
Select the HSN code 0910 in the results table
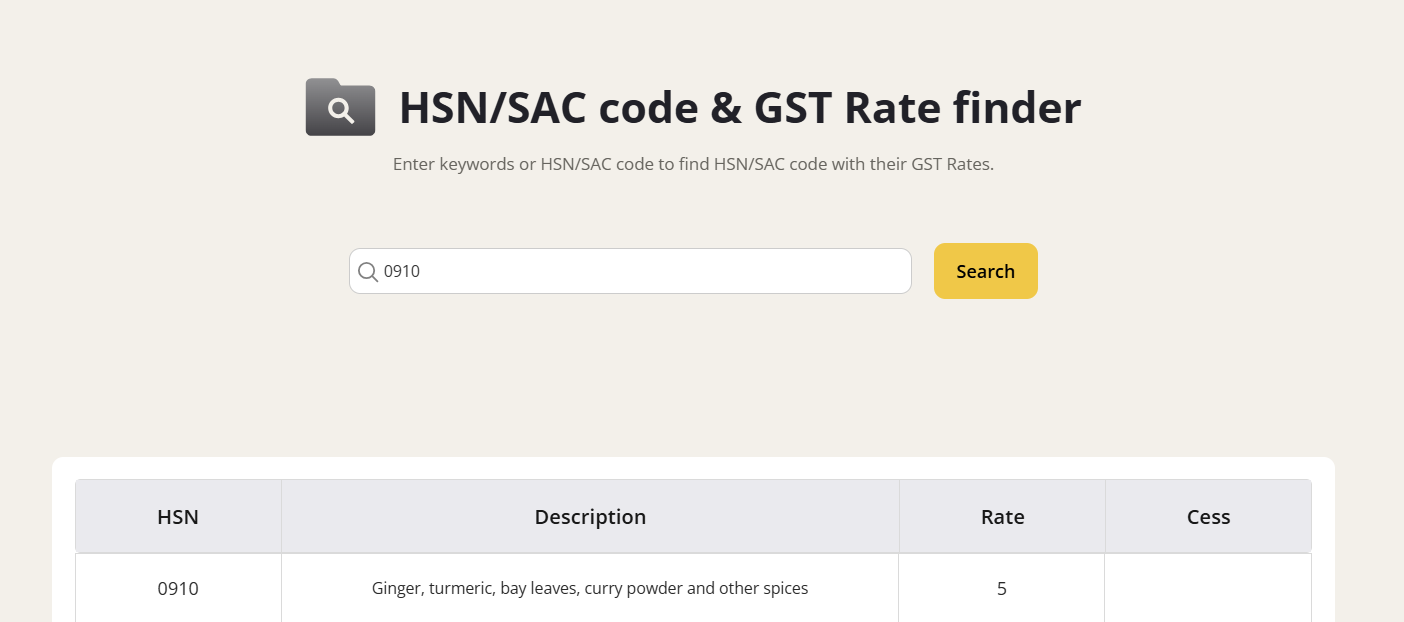point(178,588)
